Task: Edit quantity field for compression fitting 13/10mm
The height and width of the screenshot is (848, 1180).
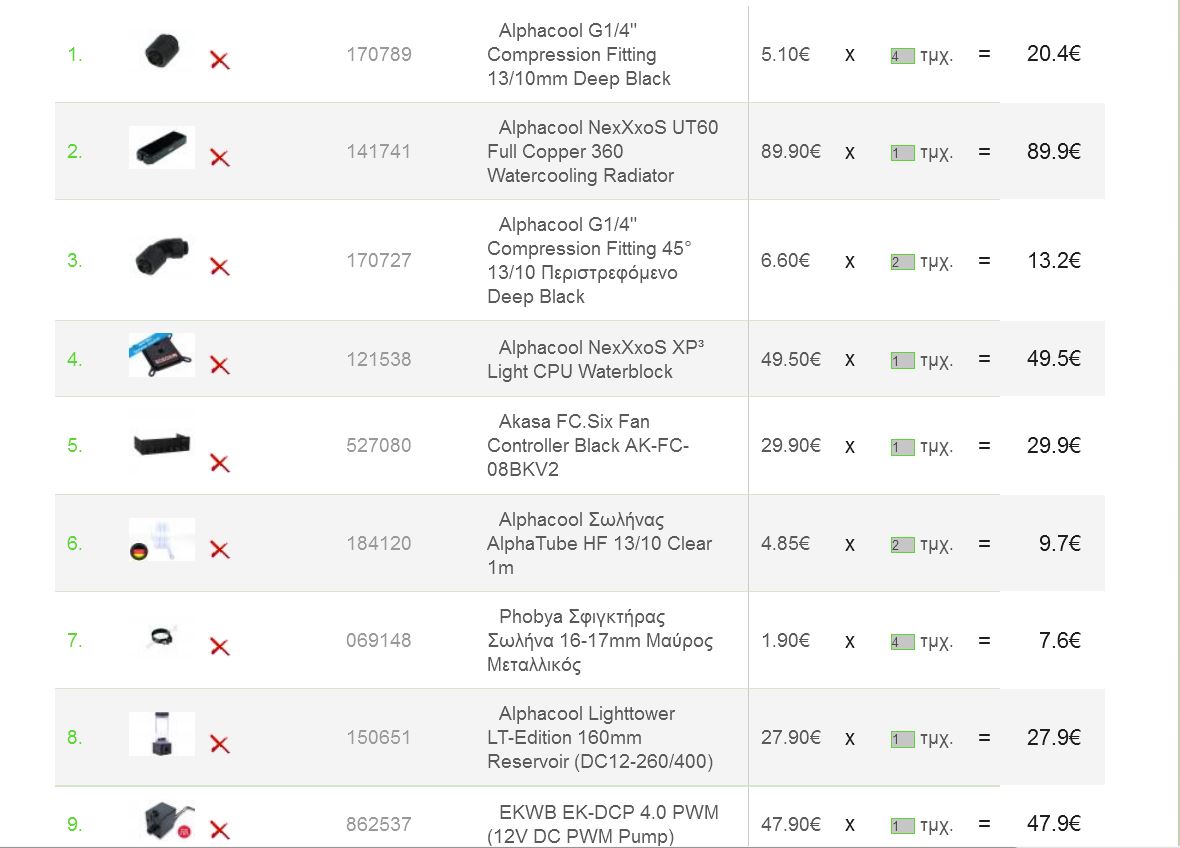Action: click(902, 56)
